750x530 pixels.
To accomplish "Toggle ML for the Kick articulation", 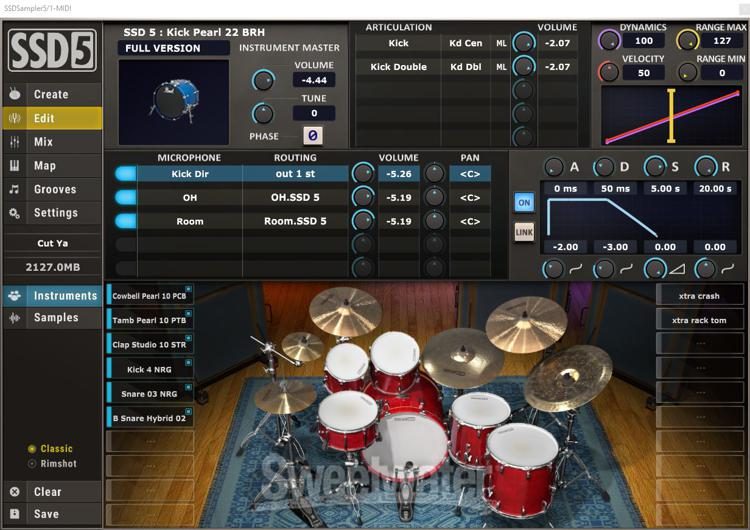I will tap(501, 43).
